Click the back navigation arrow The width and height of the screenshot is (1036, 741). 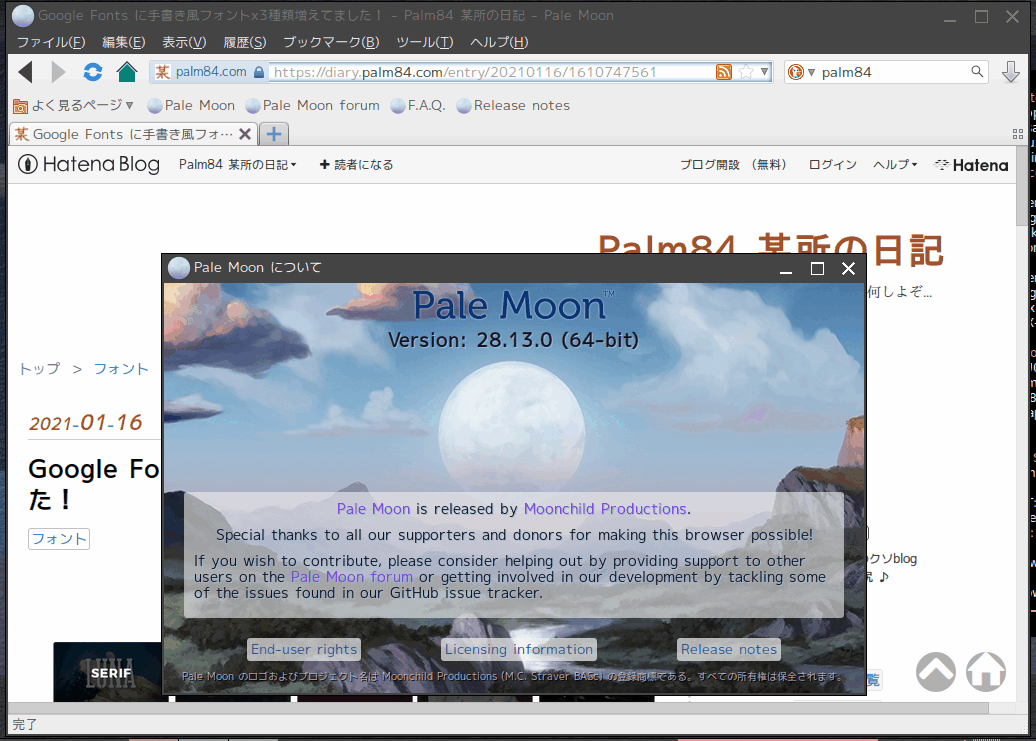[25, 71]
